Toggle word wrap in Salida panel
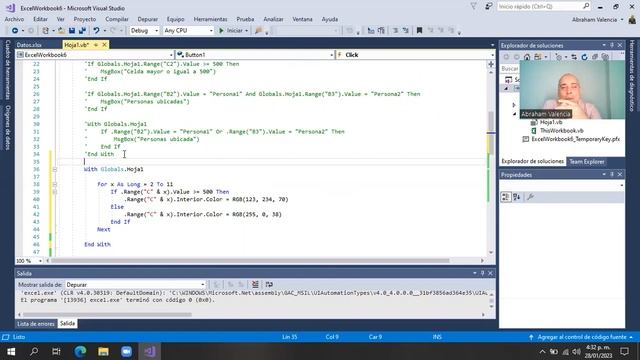The height and width of the screenshot is (360, 640). click(269, 284)
